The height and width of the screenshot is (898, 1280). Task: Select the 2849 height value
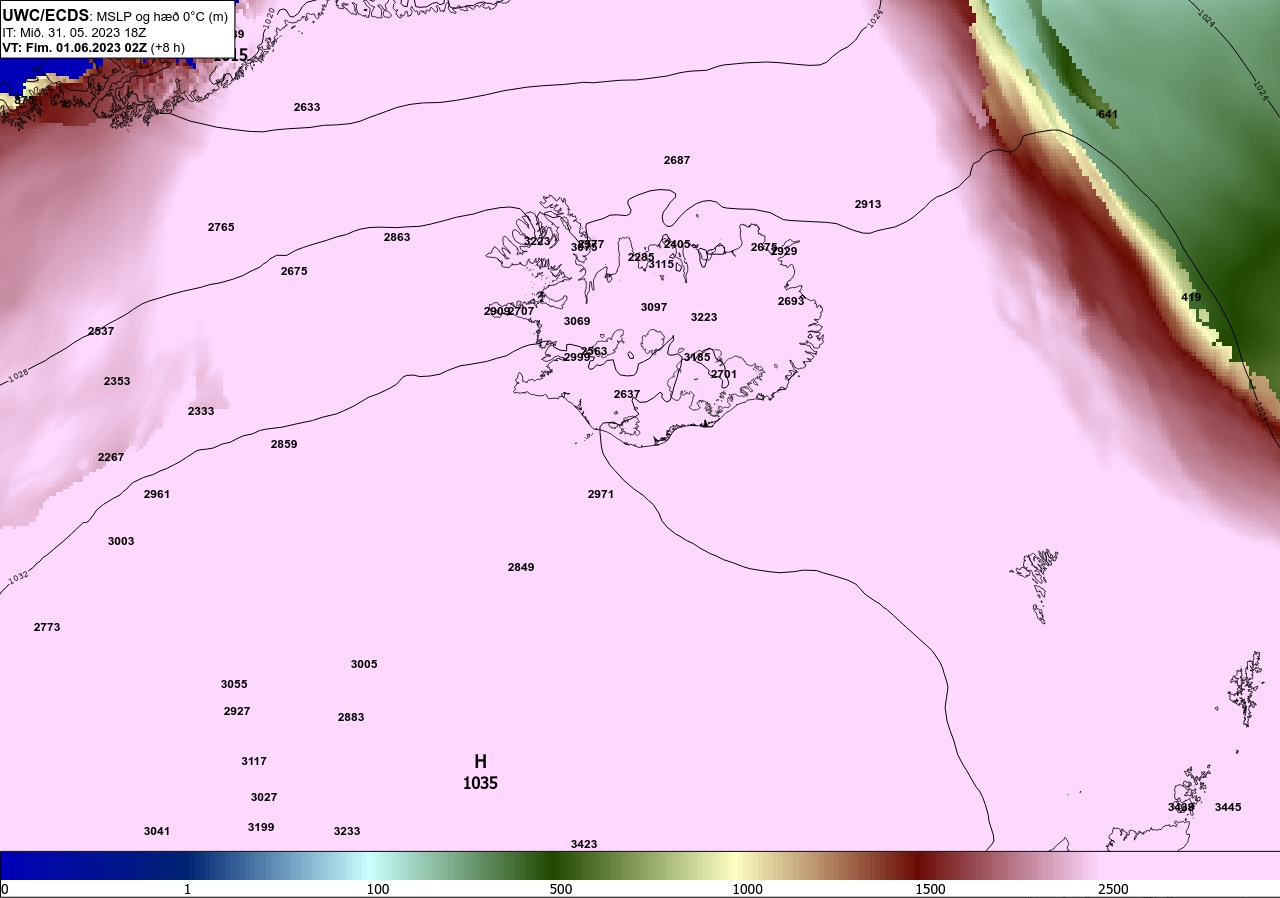521,567
